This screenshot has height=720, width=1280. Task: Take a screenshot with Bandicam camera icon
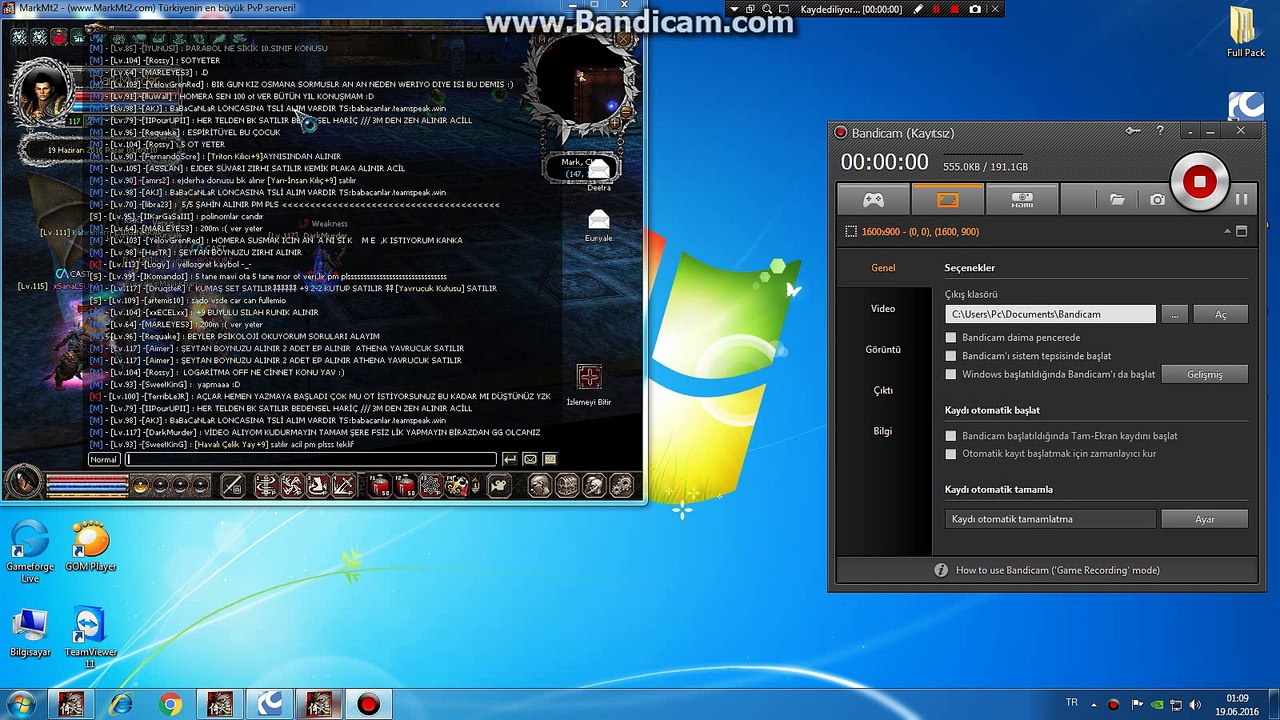pos(1157,200)
